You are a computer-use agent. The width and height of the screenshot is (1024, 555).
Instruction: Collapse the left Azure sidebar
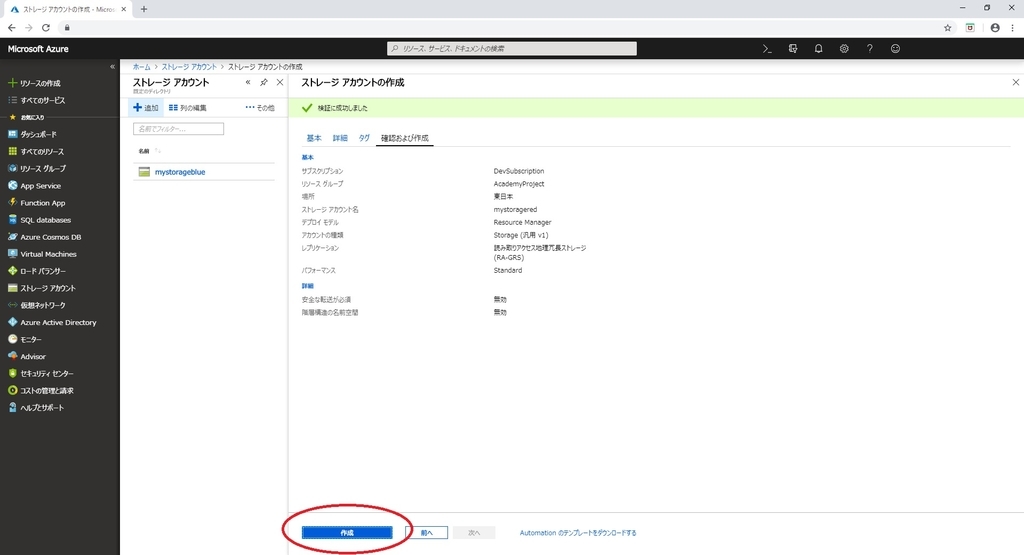[112, 67]
